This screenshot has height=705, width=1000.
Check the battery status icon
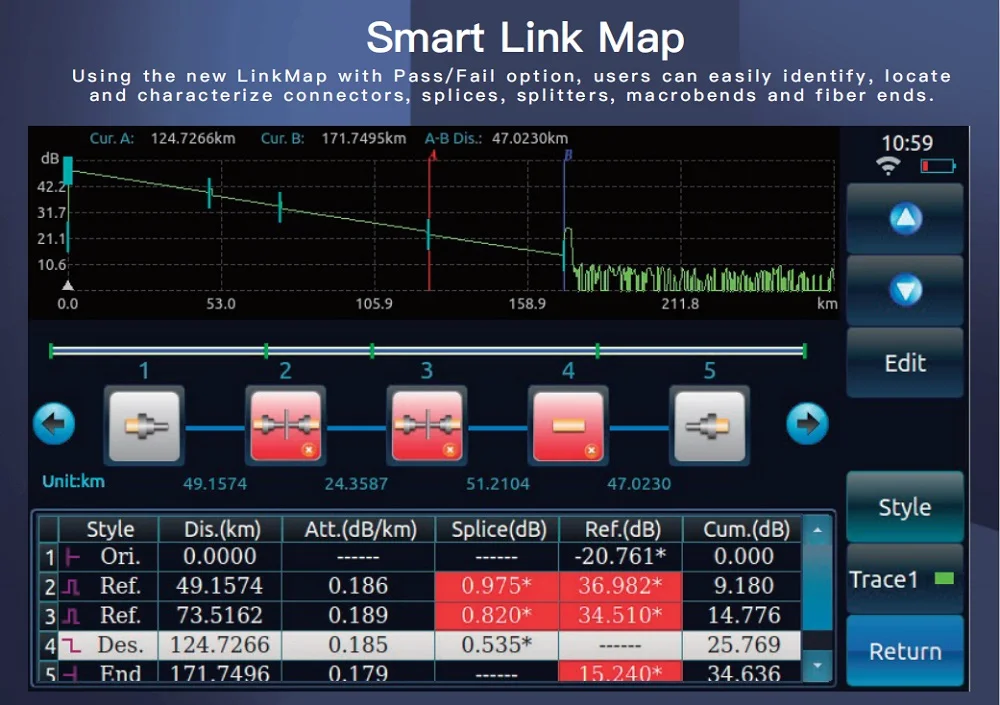pos(938,167)
